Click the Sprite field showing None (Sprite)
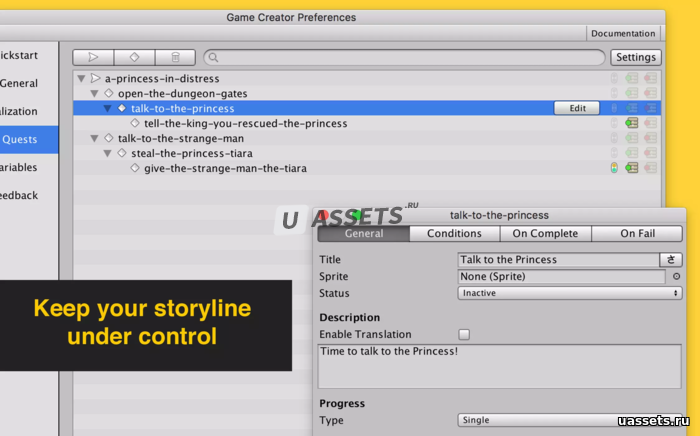This screenshot has width=700, height=436. (x=562, y=276)
